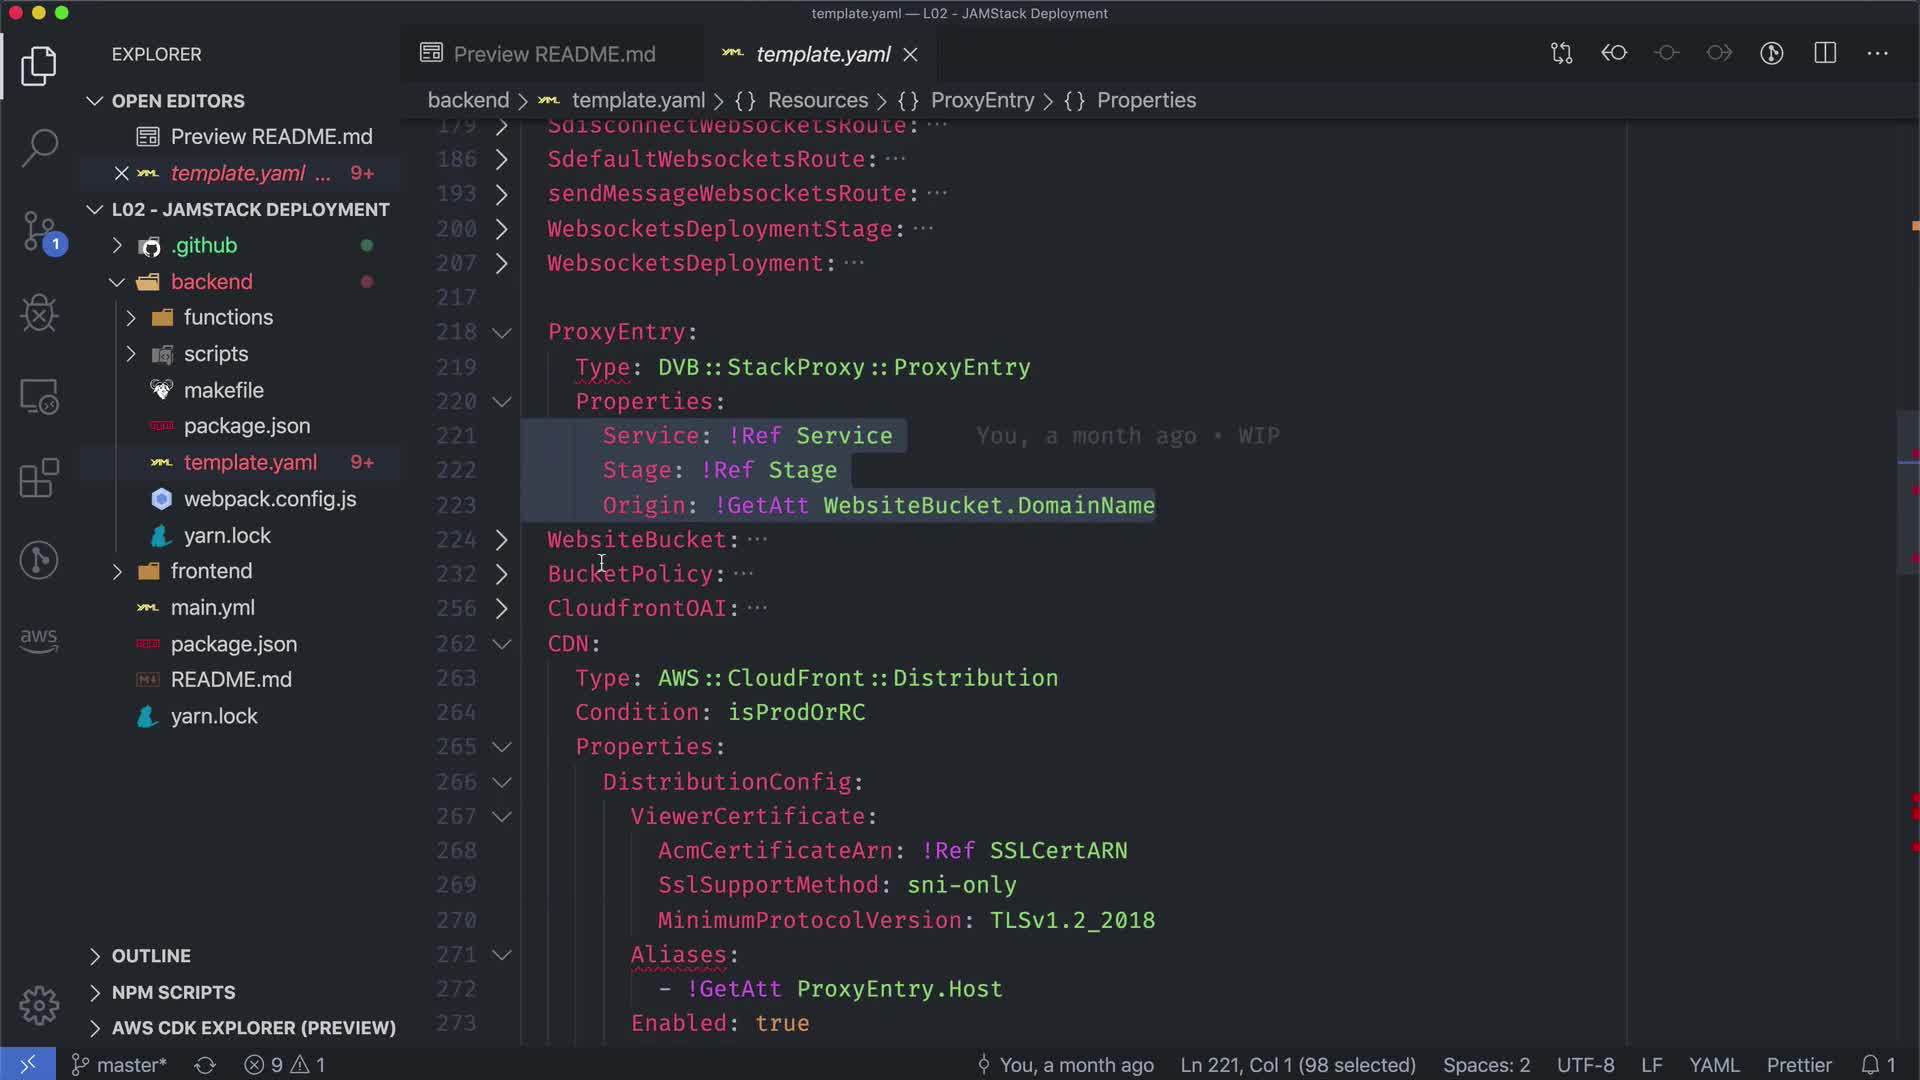Open the Extensions view
This screenshot has width=1920, height=1080.
click(x=39, y=478)
